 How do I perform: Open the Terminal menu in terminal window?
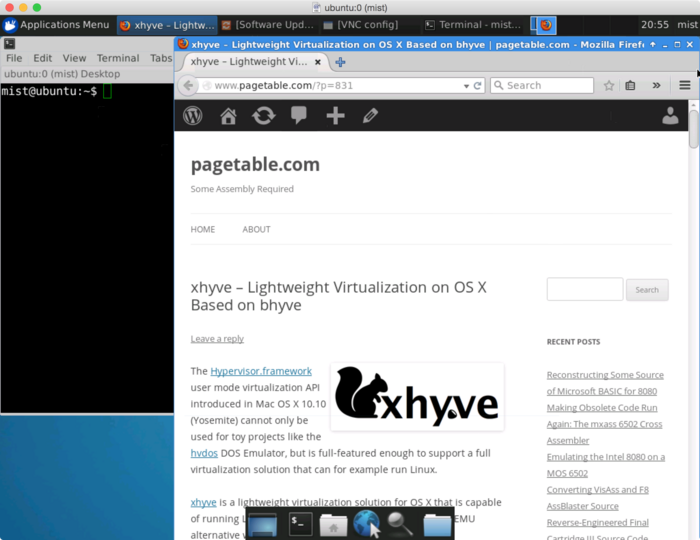118,58
